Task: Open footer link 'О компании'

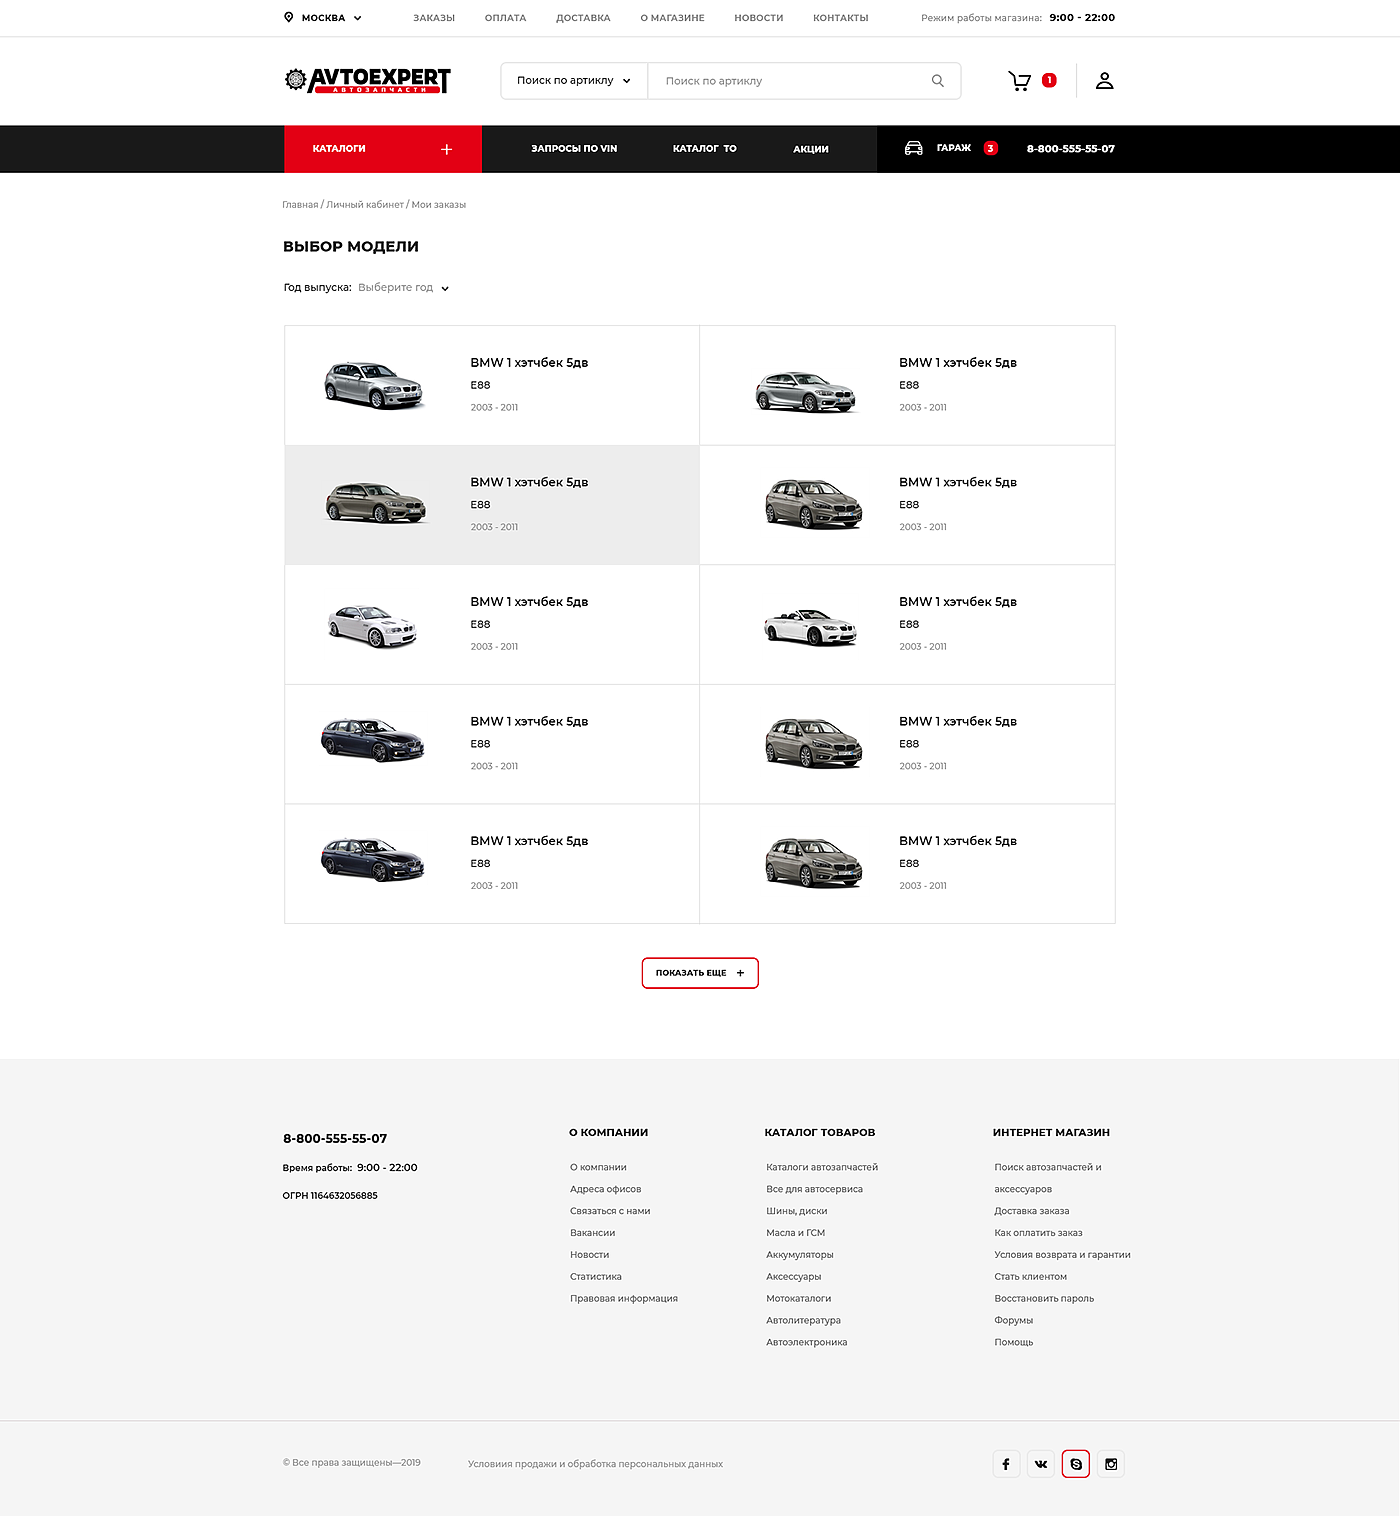Action: coord(598,1167)
